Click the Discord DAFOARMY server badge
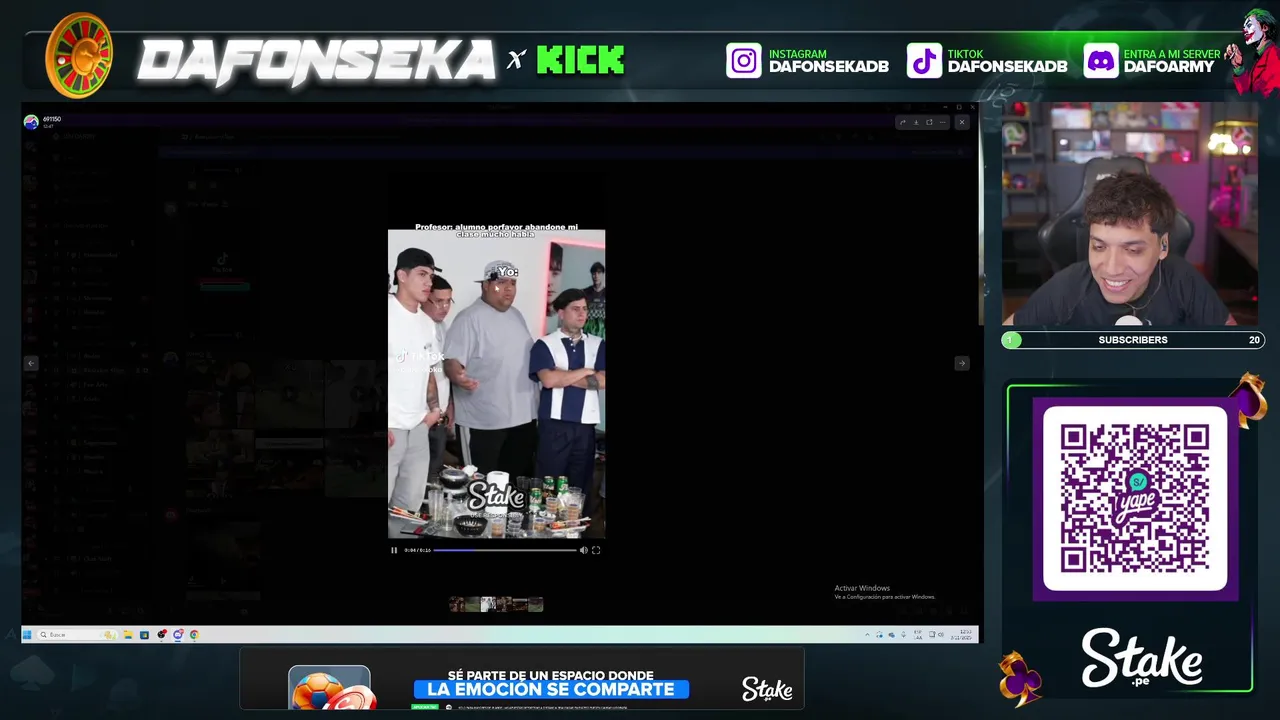 pos(1152,61)
